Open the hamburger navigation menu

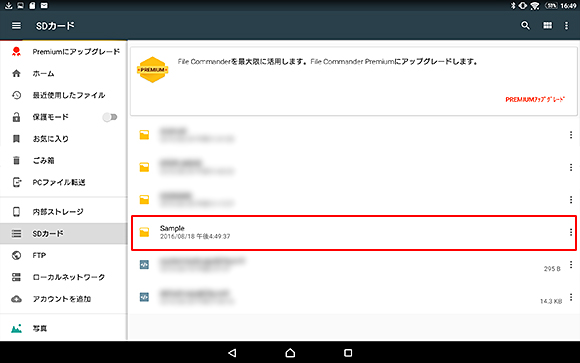(x=16, y=26)
